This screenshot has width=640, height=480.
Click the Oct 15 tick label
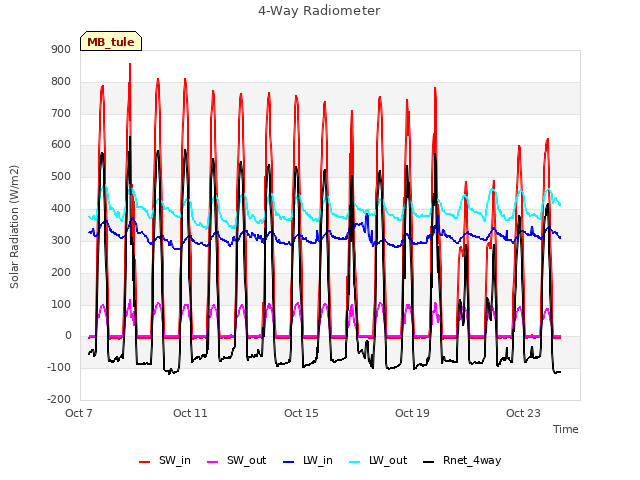pos(301,413)
